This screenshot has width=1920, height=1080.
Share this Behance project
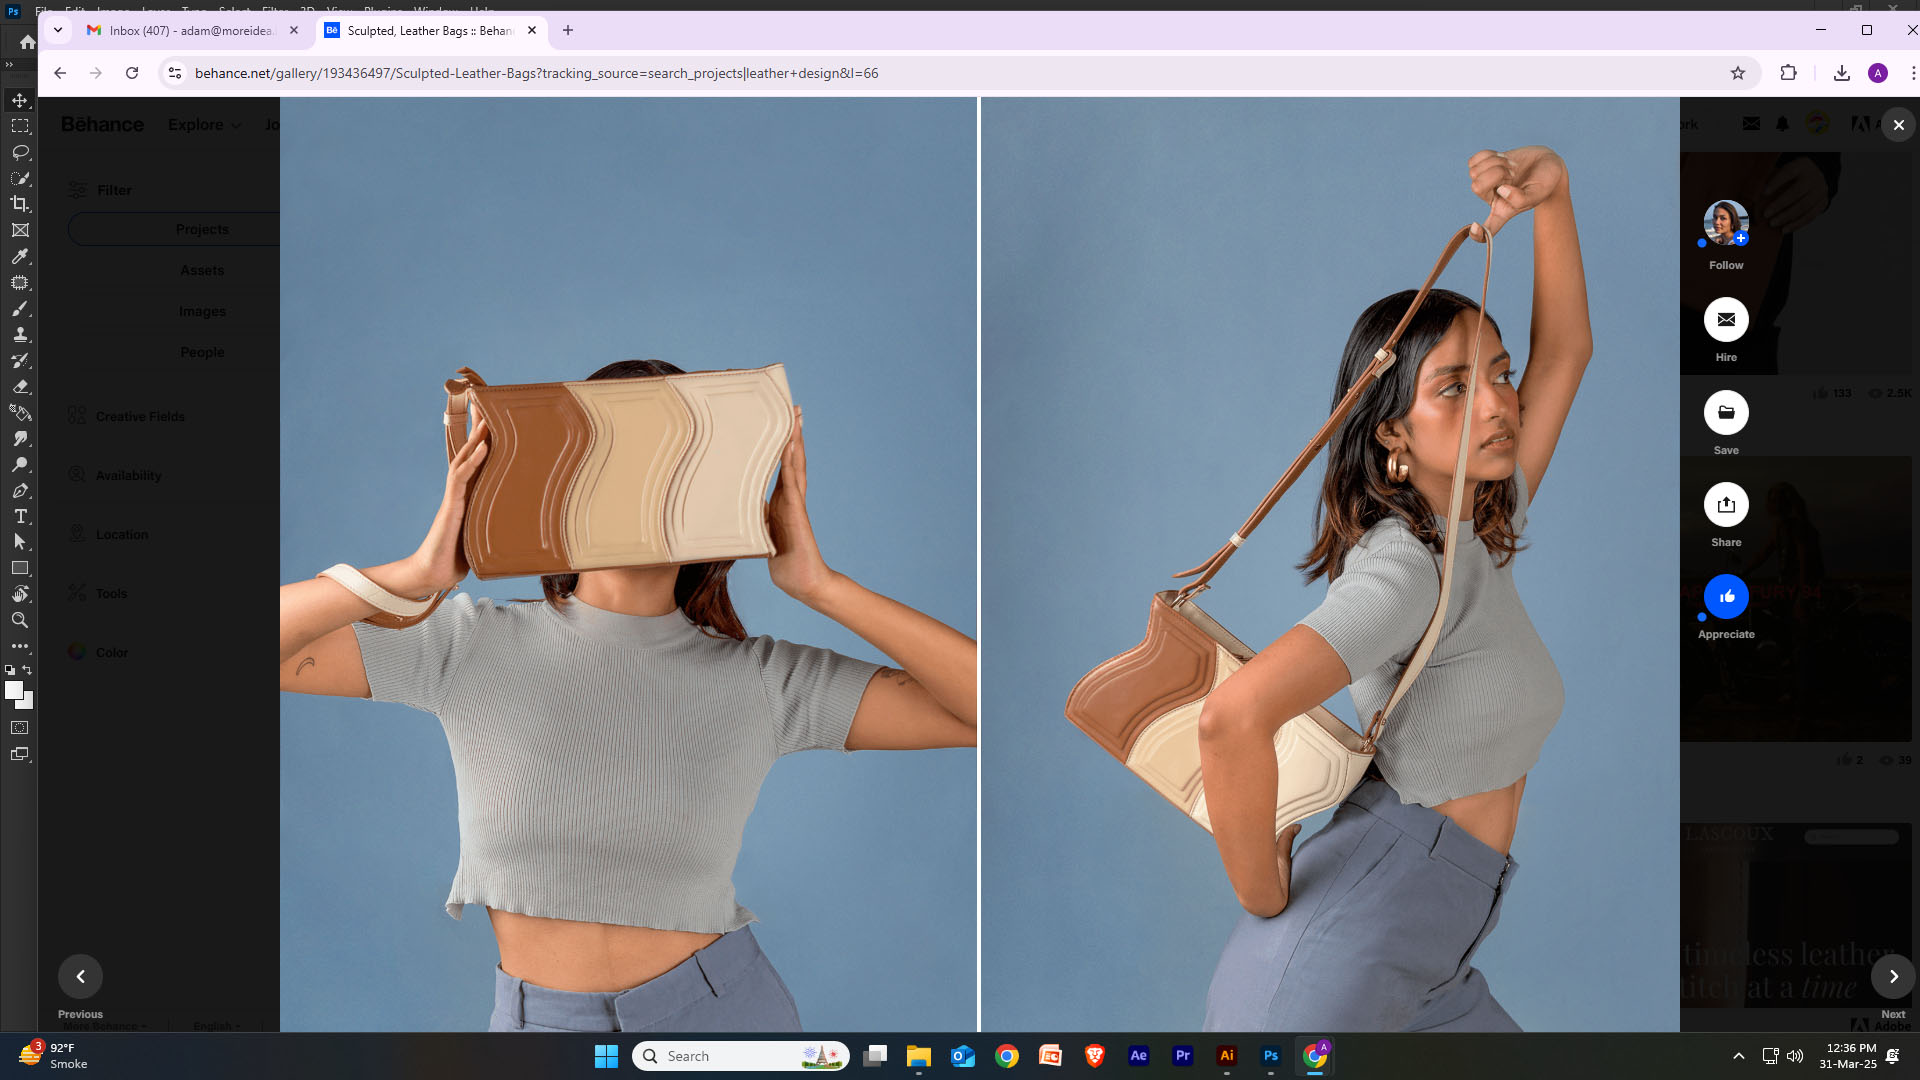pos(1726,505)
